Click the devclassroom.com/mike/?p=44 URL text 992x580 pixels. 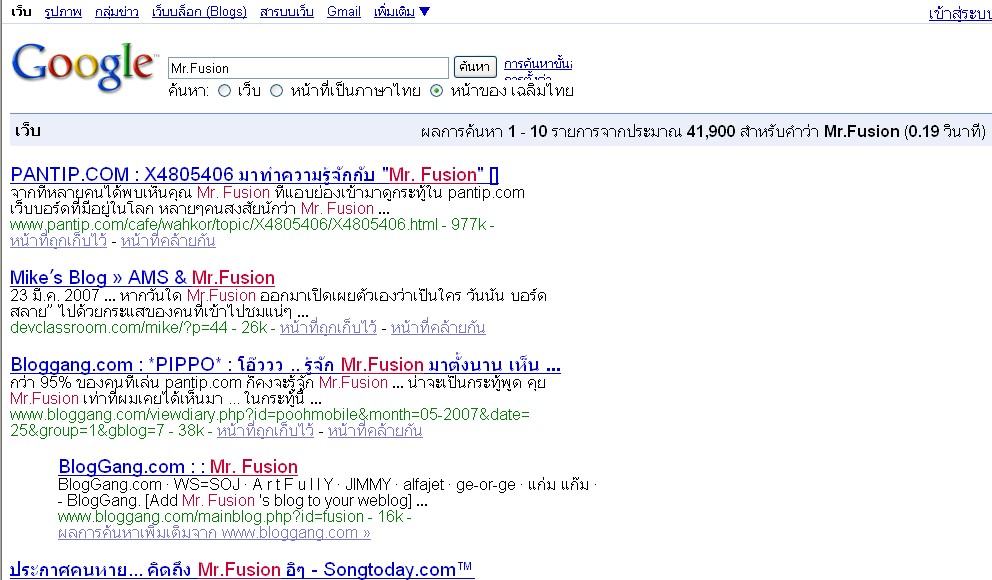pos(119,328)
